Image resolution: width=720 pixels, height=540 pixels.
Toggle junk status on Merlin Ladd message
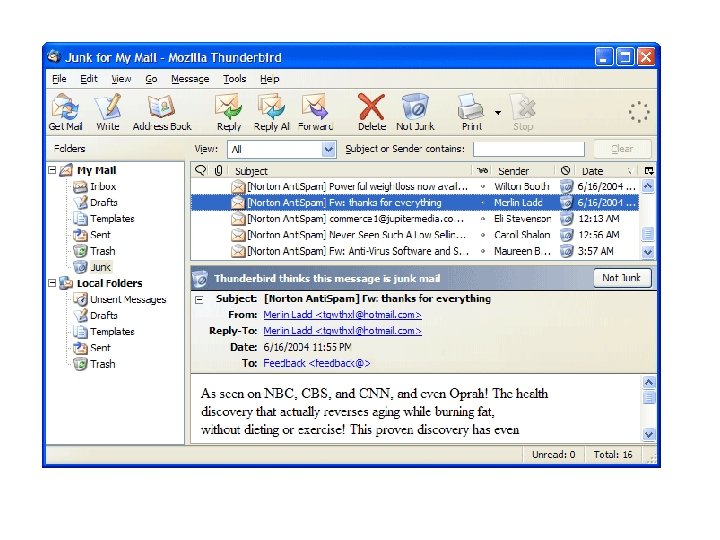point(566,202)
